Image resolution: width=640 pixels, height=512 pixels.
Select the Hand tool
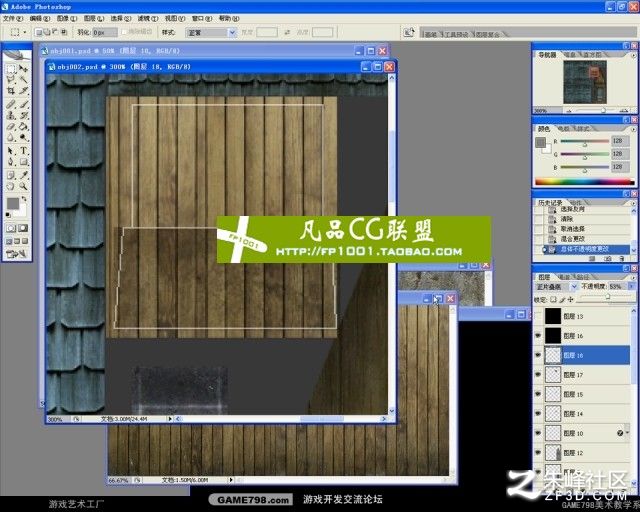tap(11, 187)
